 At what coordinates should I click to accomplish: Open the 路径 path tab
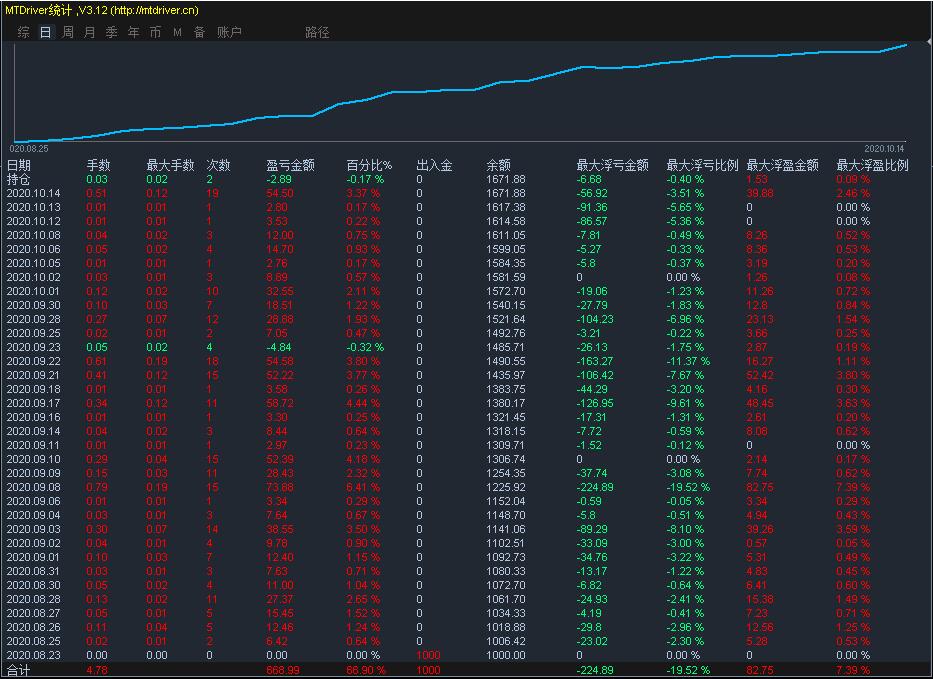317,32
